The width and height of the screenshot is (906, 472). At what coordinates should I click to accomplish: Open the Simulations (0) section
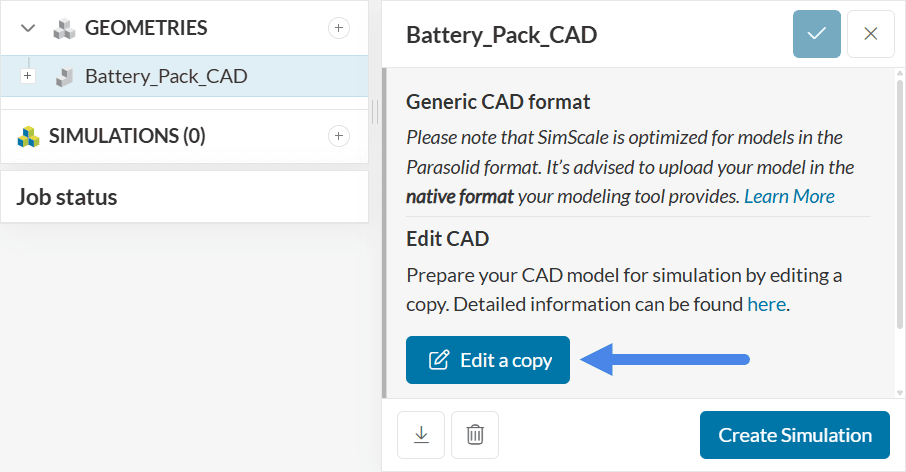click(127, 136)
